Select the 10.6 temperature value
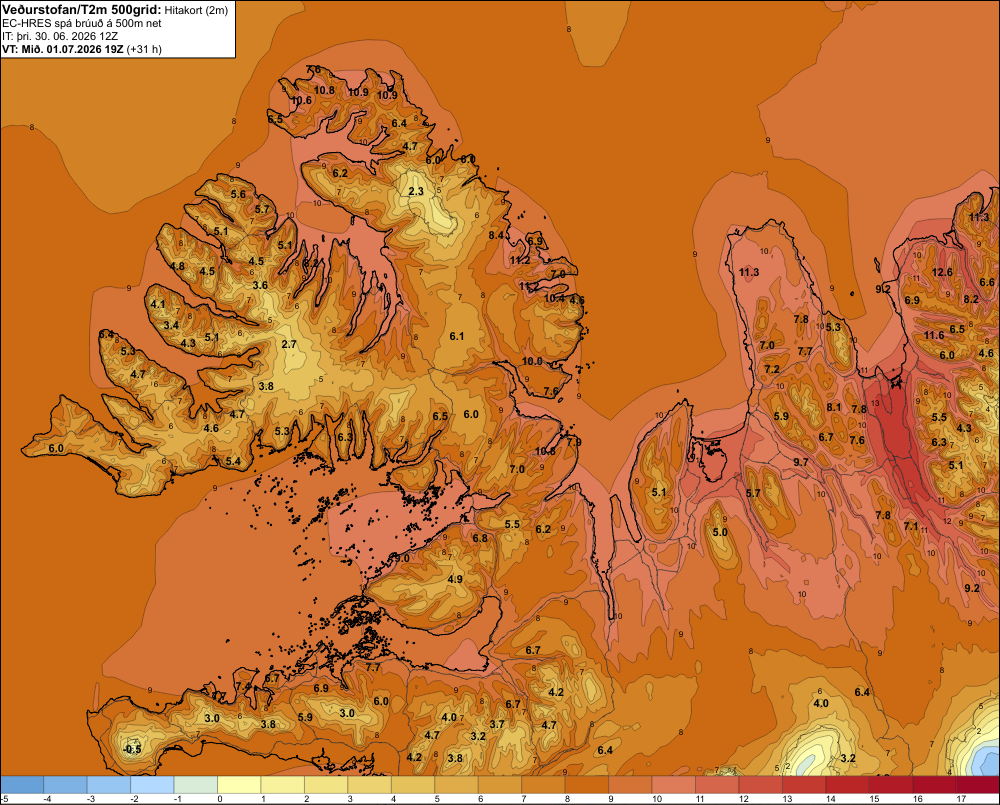1000x805 pixels. pyautogui.click(x=302, y=100)
